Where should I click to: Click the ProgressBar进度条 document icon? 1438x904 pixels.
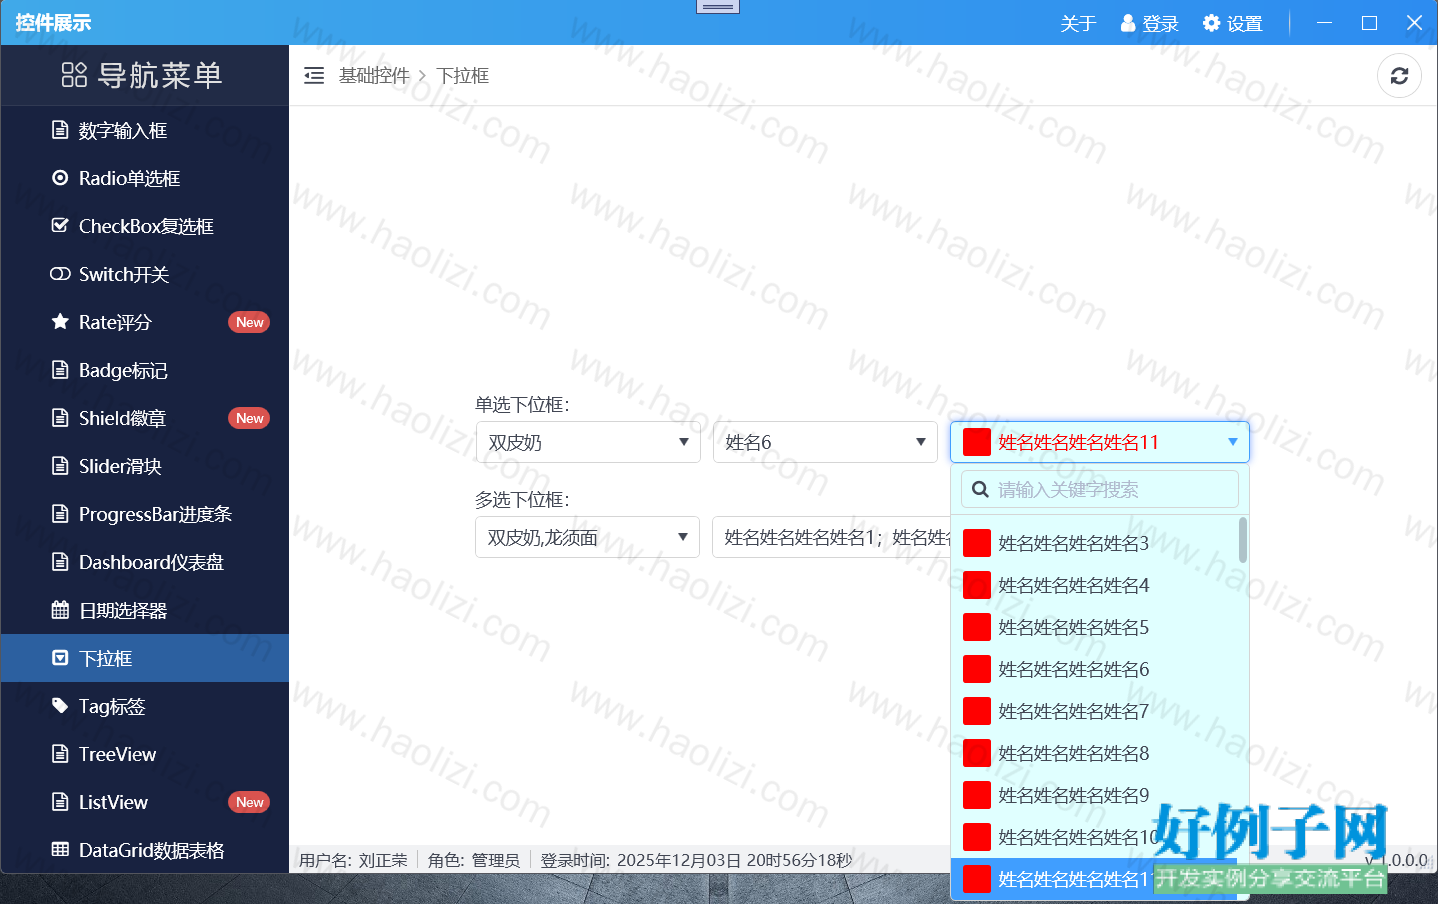[x=60, y=514]
